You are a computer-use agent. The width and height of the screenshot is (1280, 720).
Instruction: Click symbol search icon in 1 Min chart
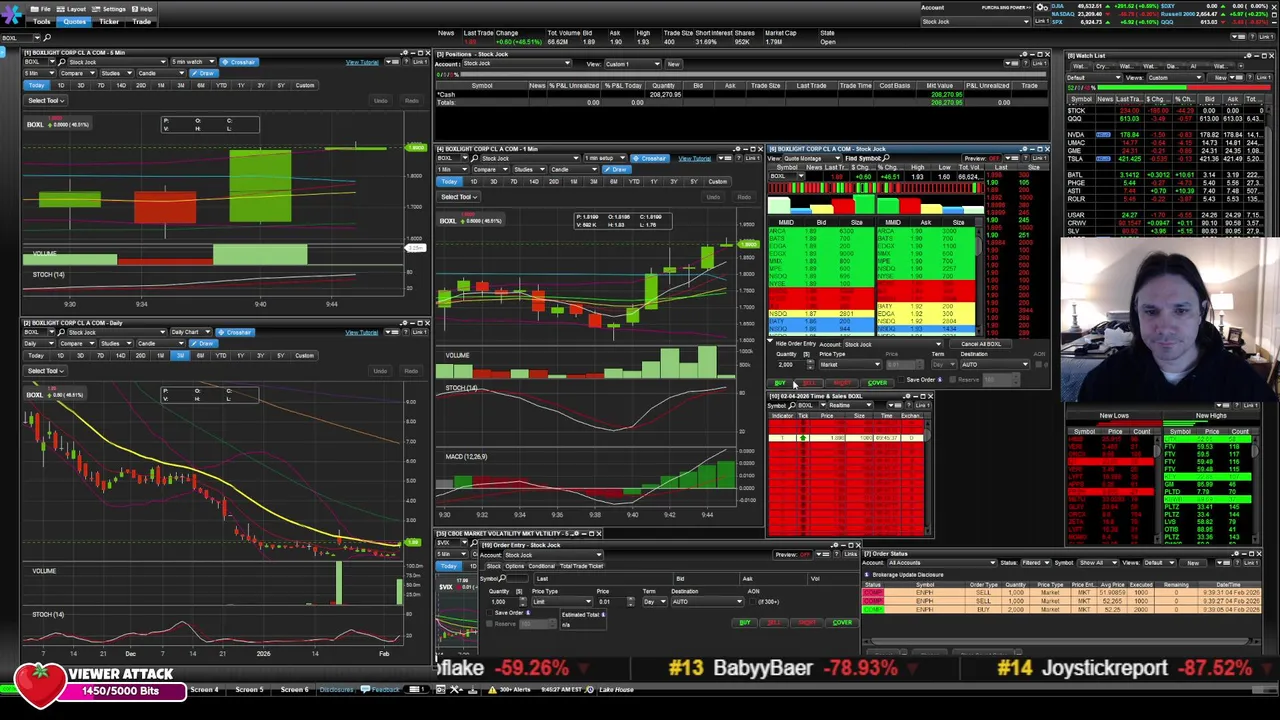coord(474,158)
